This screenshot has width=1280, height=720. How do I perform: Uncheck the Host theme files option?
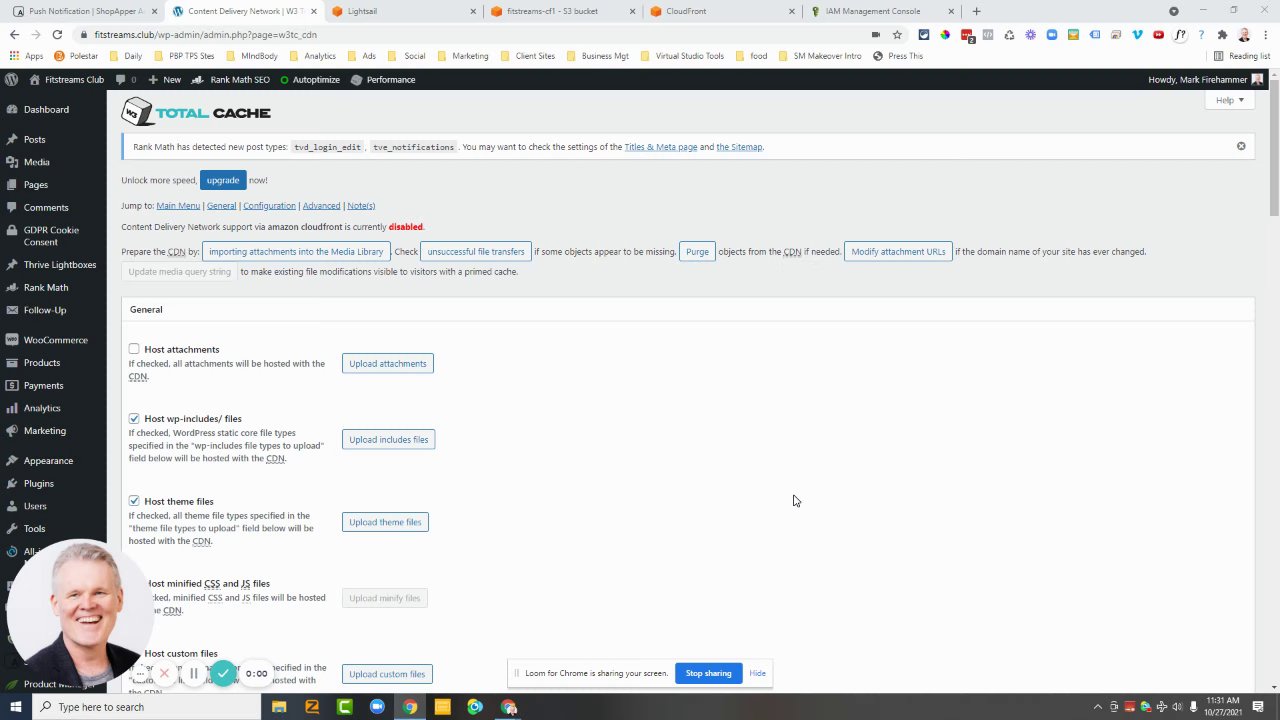point(134,501)
